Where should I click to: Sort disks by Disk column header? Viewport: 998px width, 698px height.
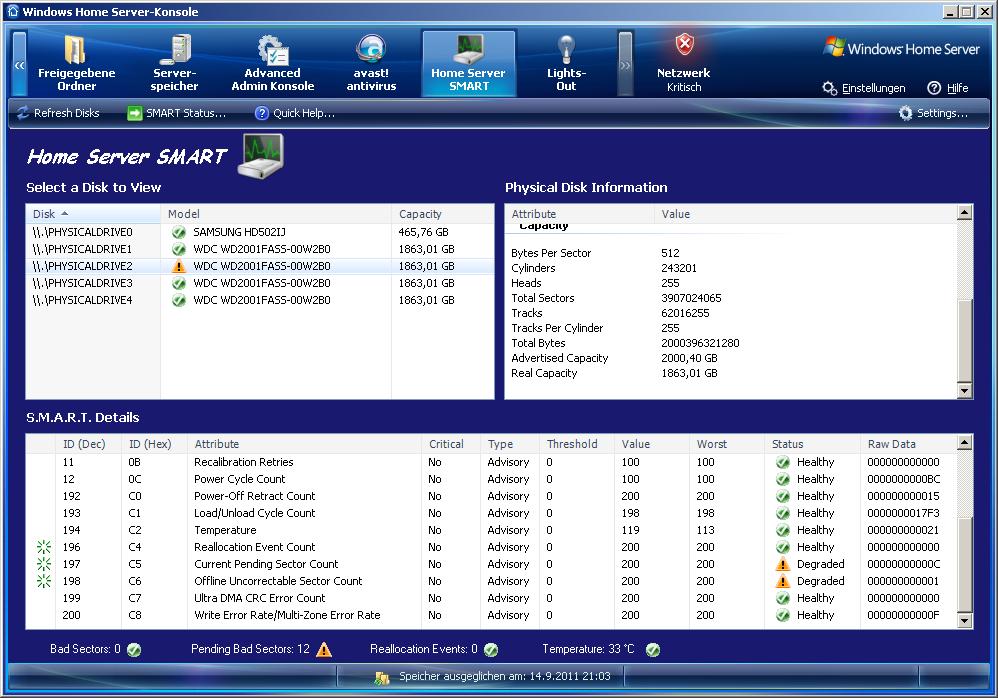point(93,214)
